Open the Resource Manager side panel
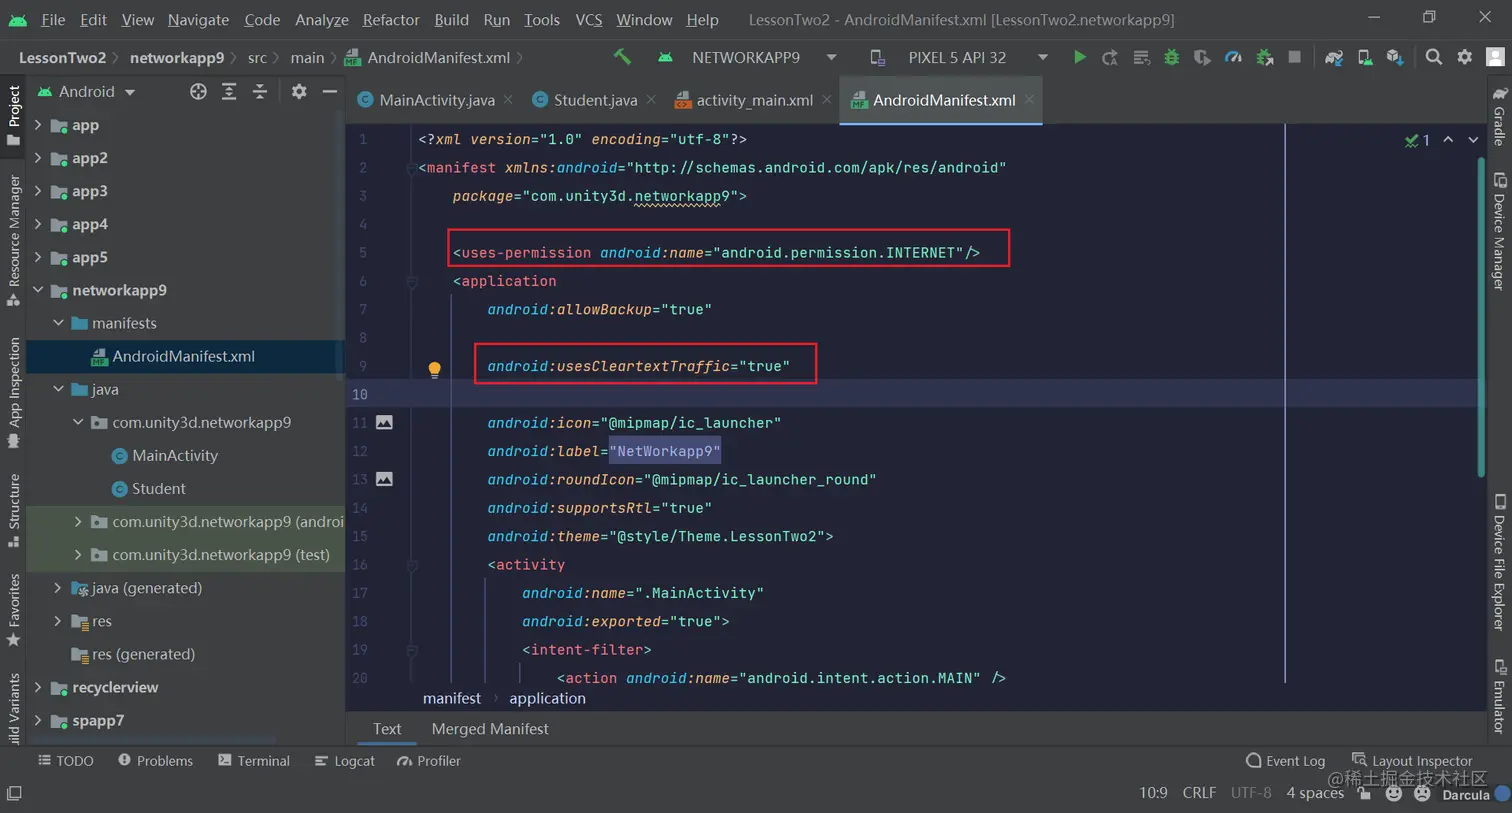This screenshot has width=1512, height=813. tap(14, 240)
